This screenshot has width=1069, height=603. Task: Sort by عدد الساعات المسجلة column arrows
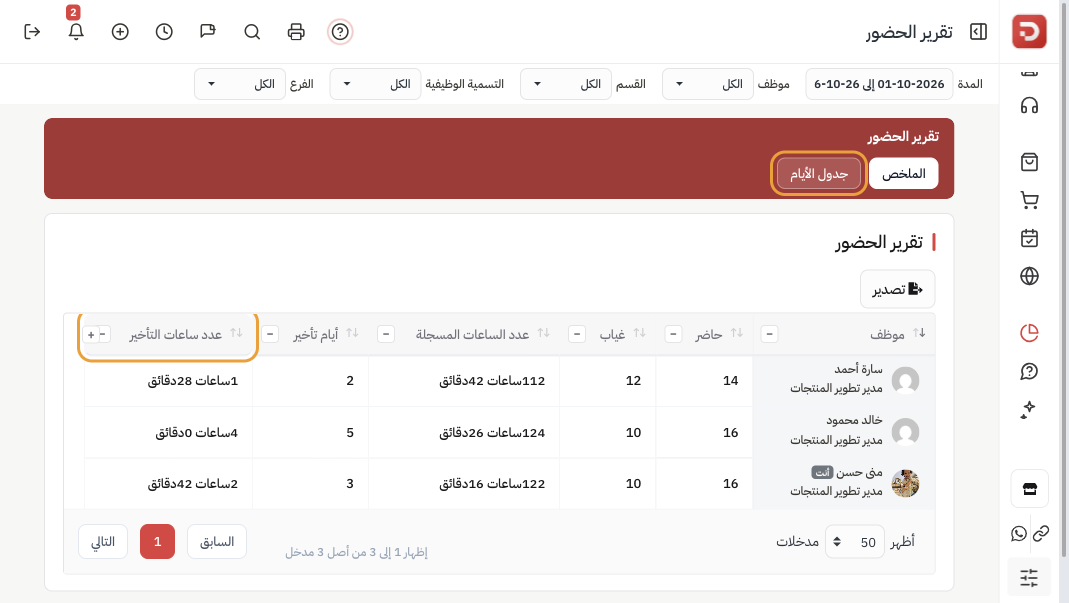543,333
